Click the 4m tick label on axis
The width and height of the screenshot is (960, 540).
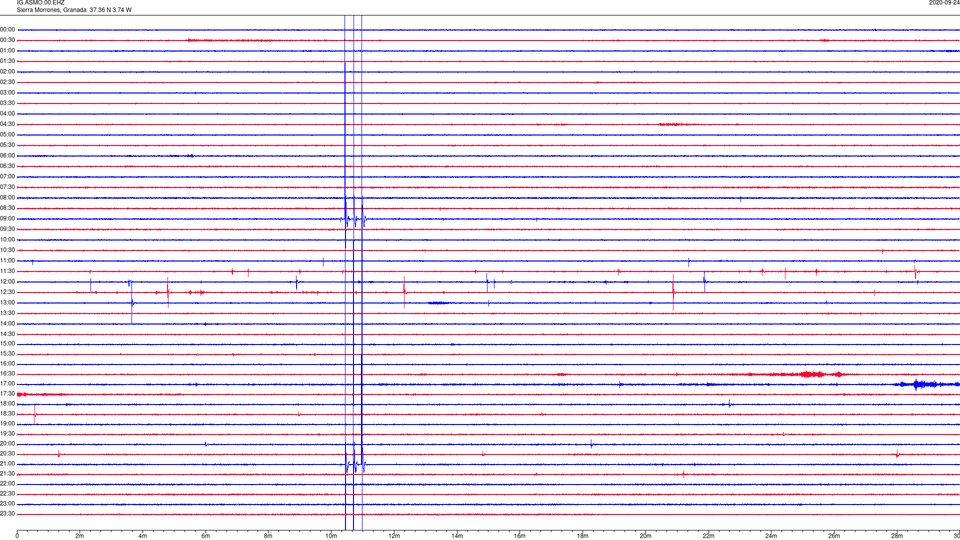[143, 536]
